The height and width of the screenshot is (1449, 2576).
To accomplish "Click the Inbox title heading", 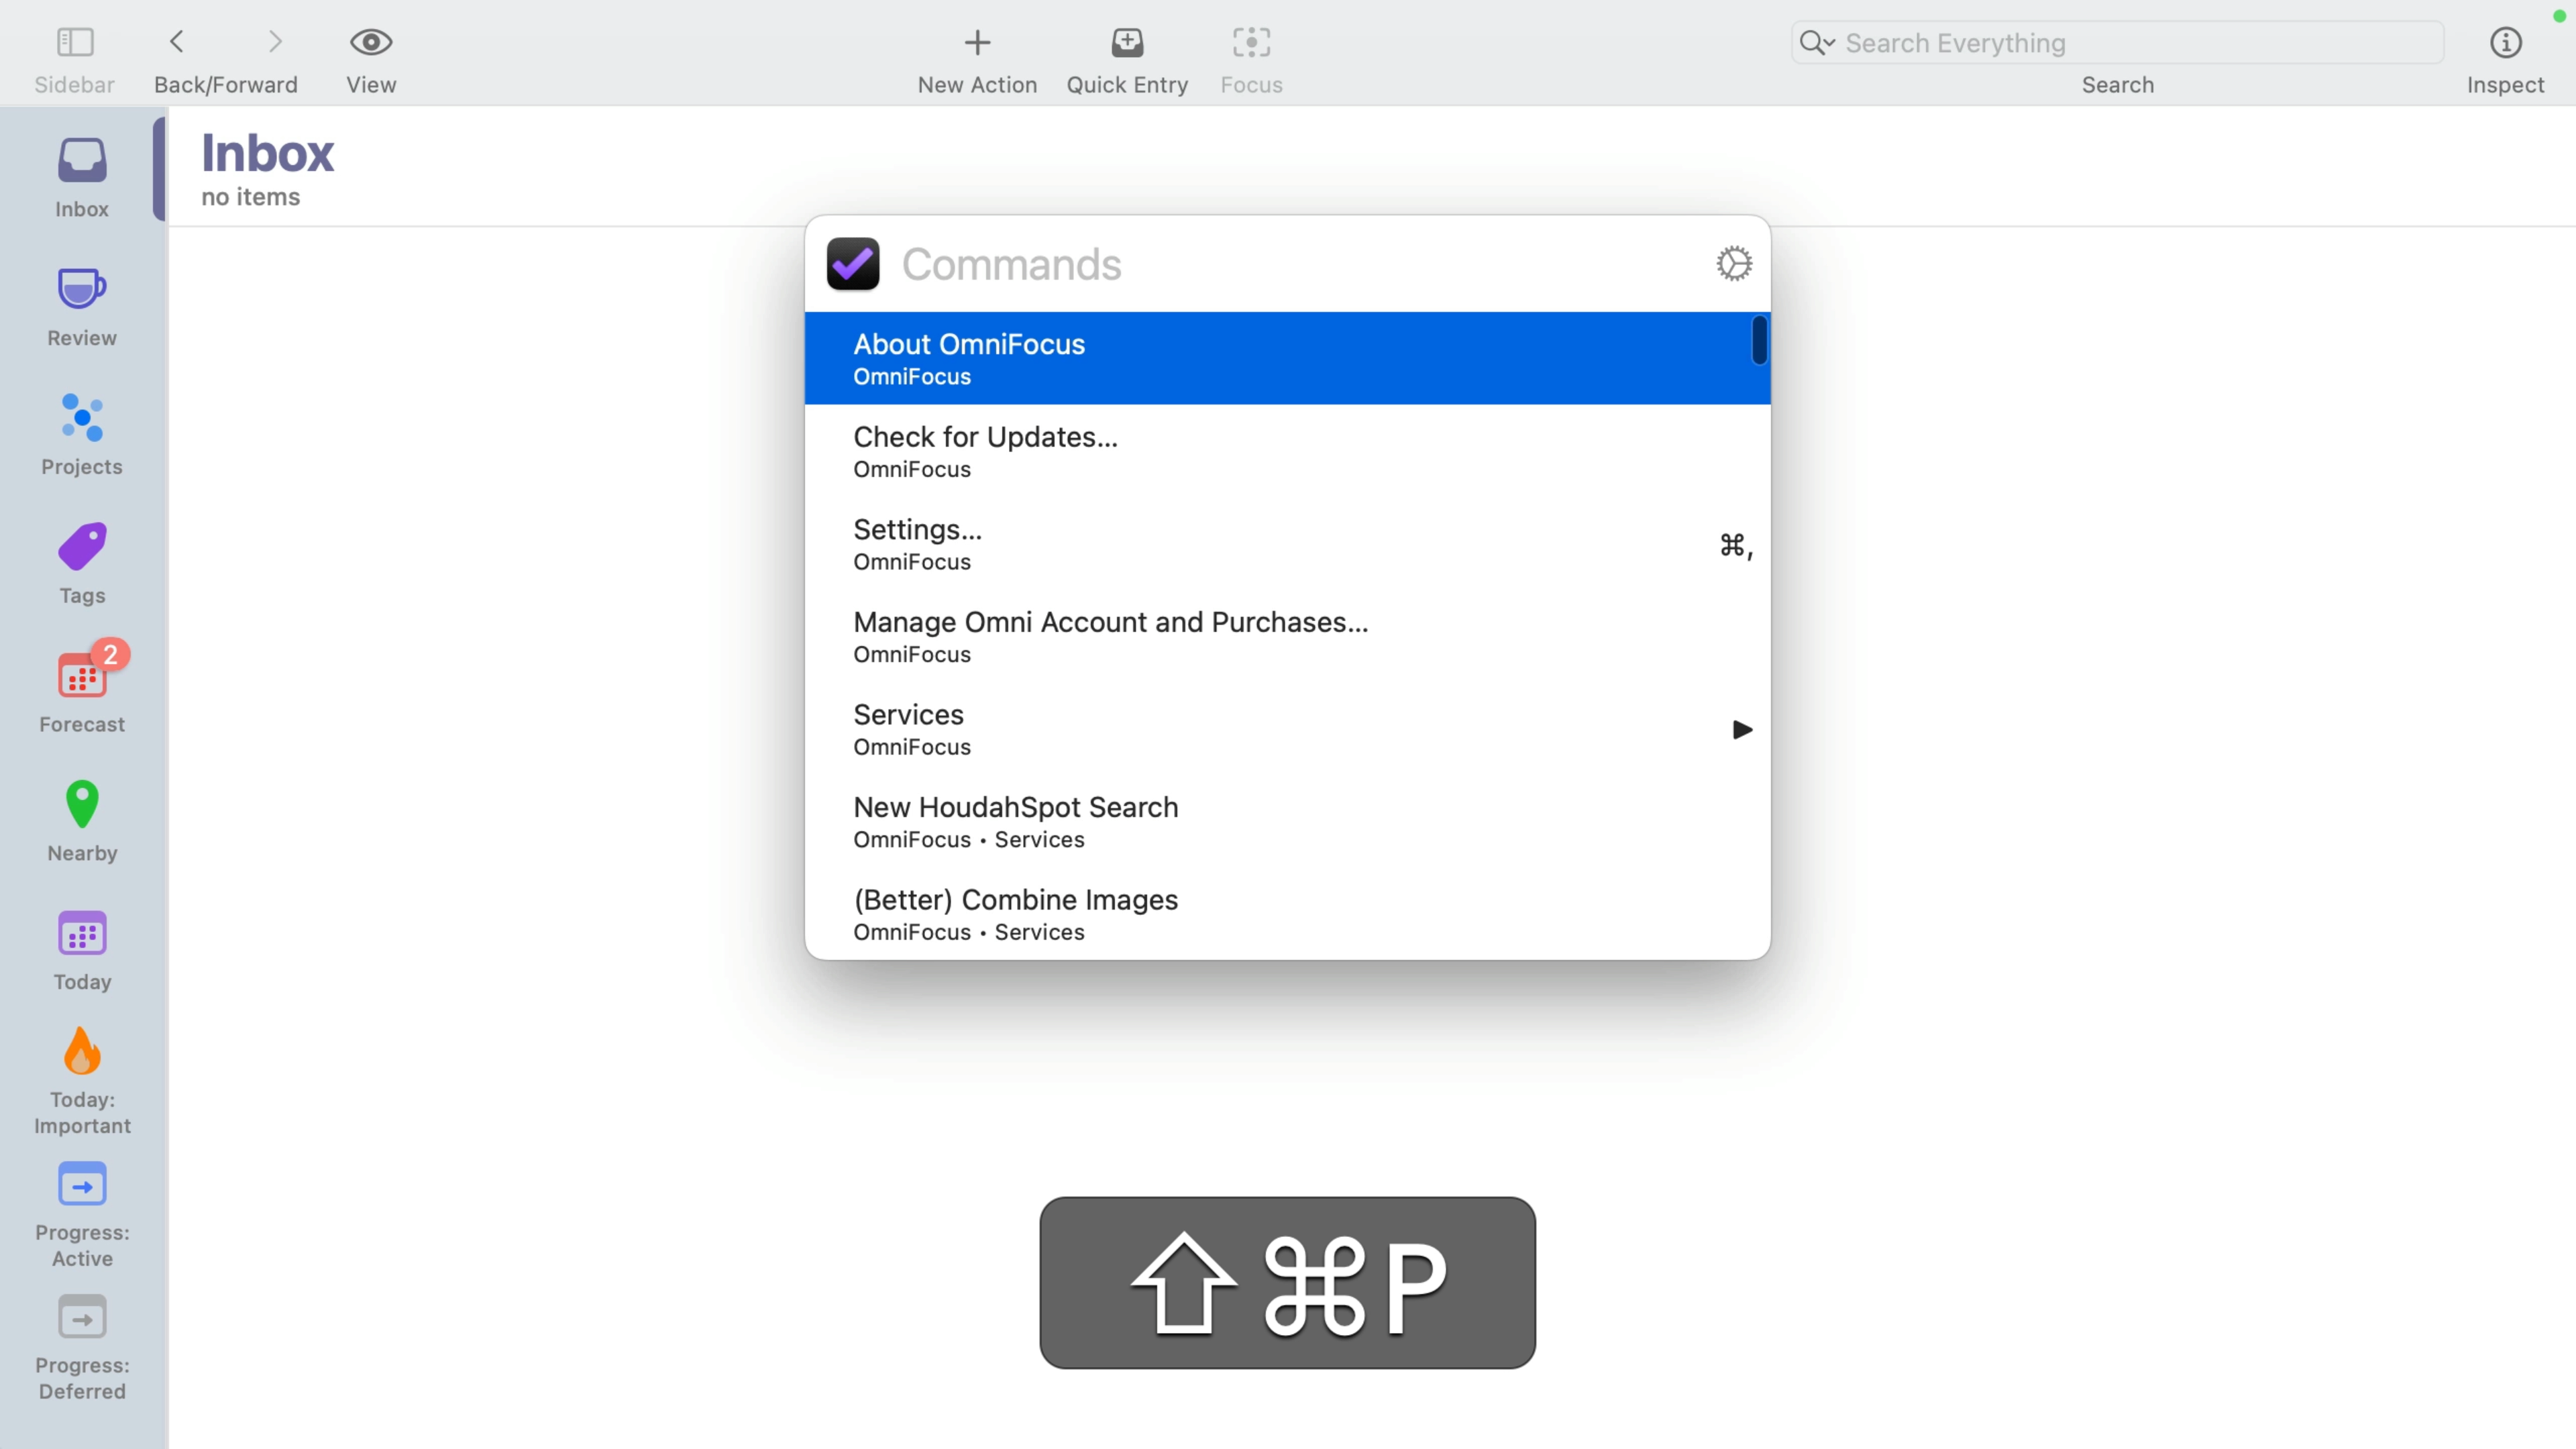I will (267, 153).
